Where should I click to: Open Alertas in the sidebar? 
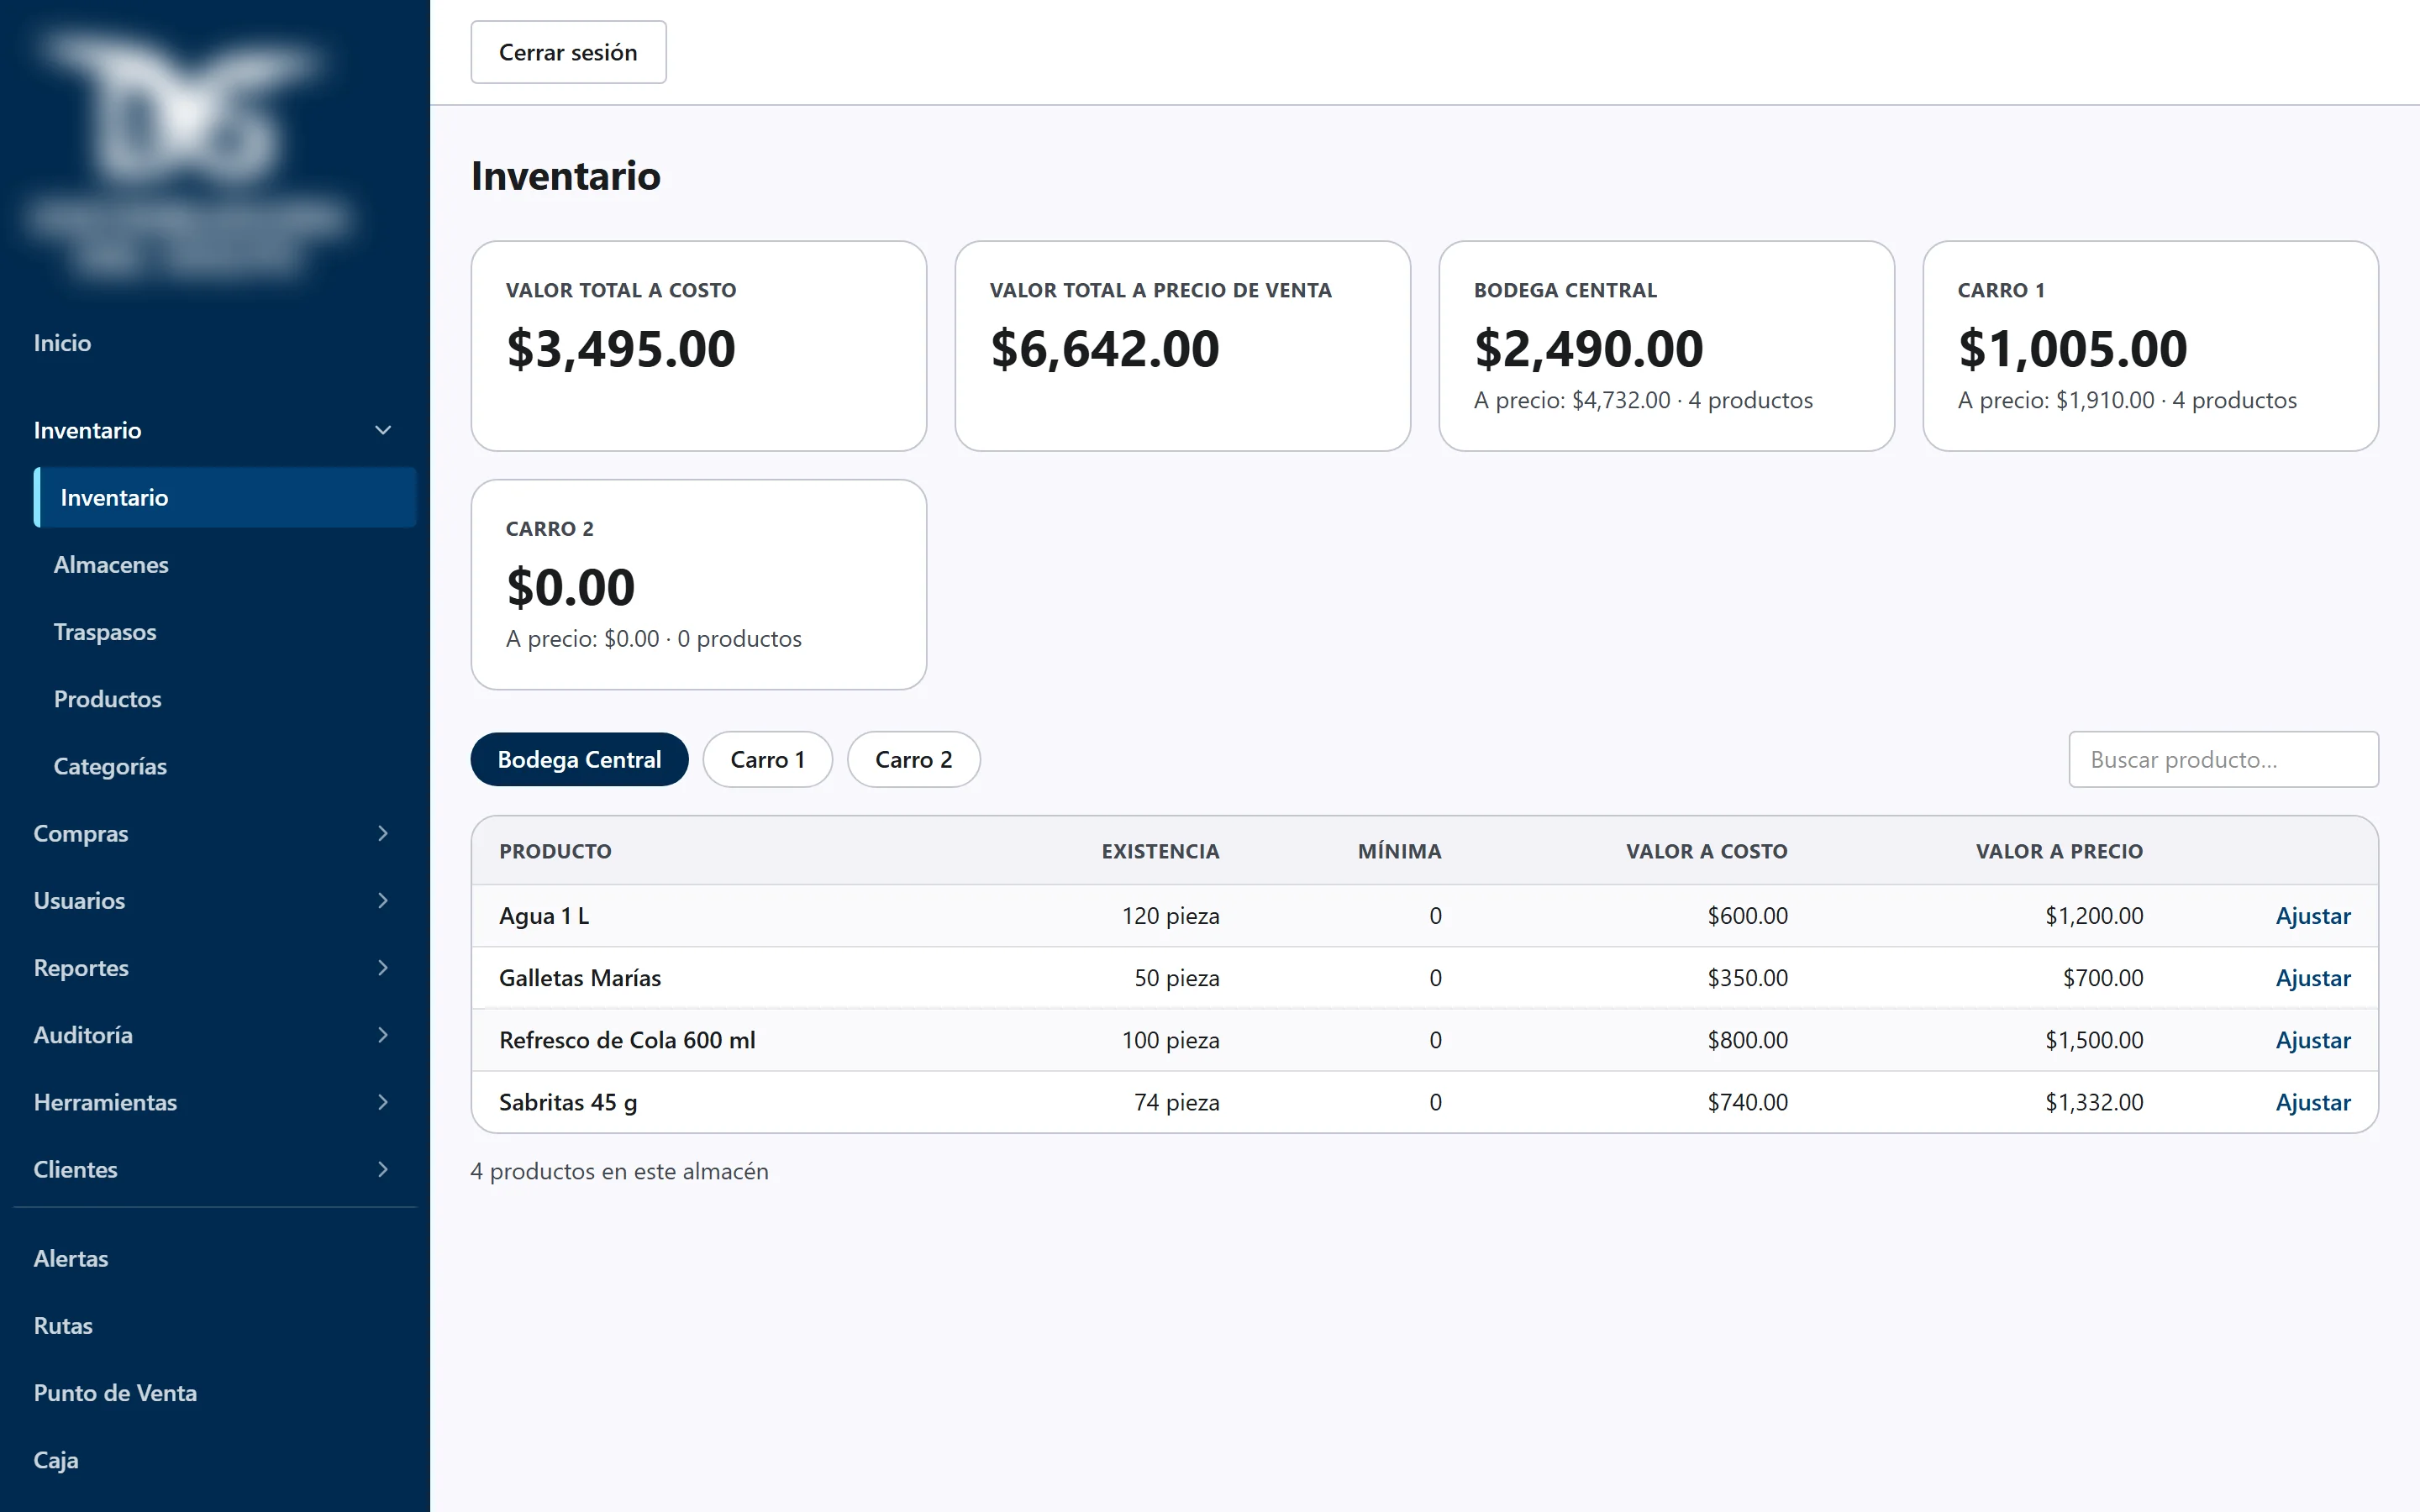tap(71, 1258)
